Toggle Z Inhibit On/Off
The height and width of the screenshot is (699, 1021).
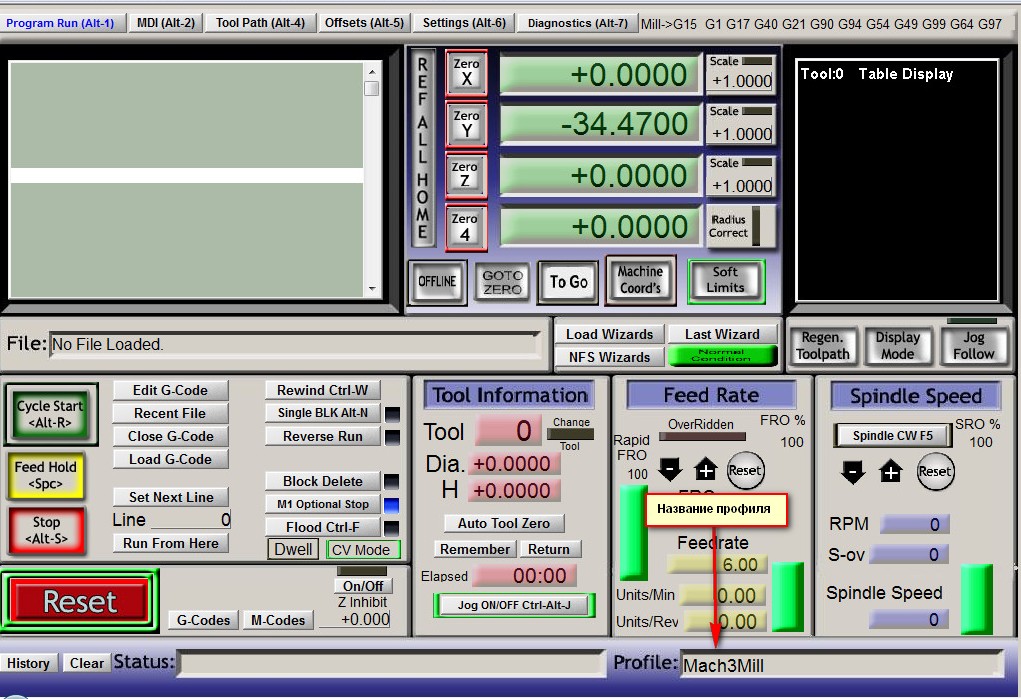coord(363,586)
